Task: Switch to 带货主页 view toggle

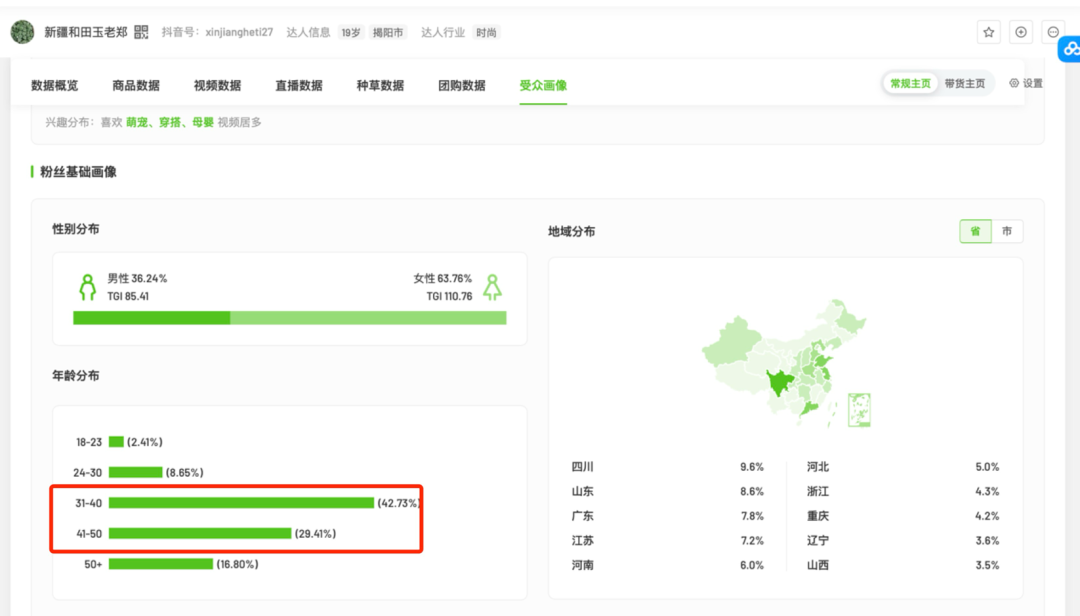Action: tap(964, 84)
